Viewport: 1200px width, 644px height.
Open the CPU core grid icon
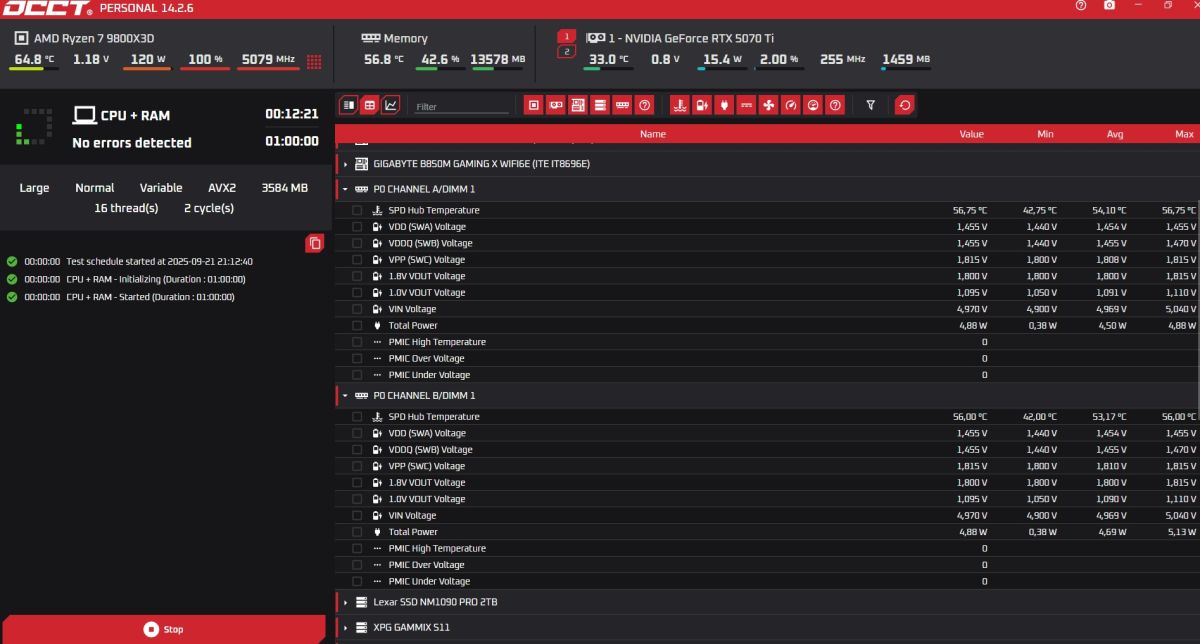tap(314, 61)
